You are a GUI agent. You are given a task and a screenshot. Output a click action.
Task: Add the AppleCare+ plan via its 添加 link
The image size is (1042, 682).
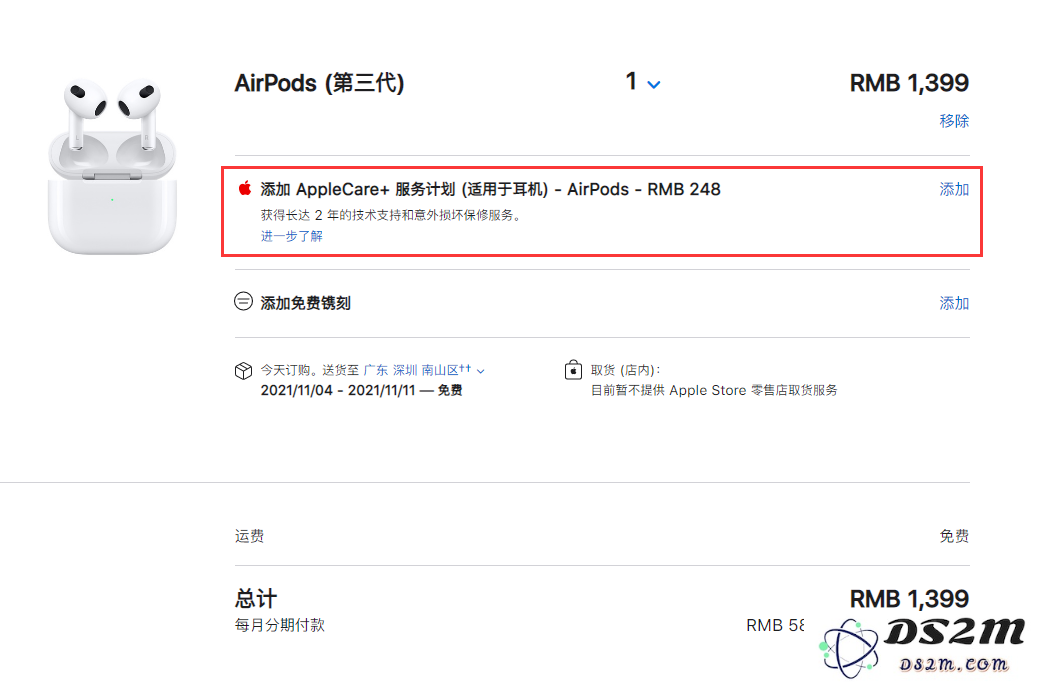(x=954, y=189)
